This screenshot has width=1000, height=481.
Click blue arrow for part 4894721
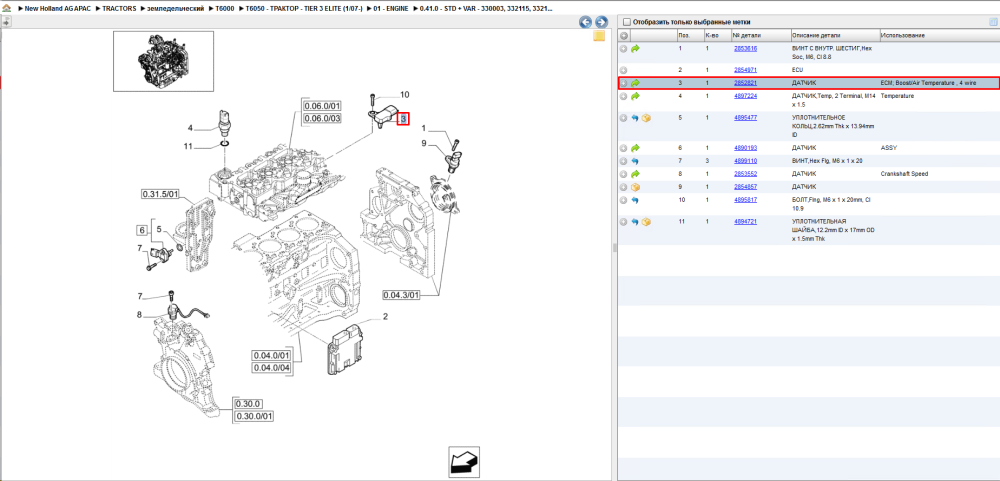pyautogui.click(x=635, y=221)
